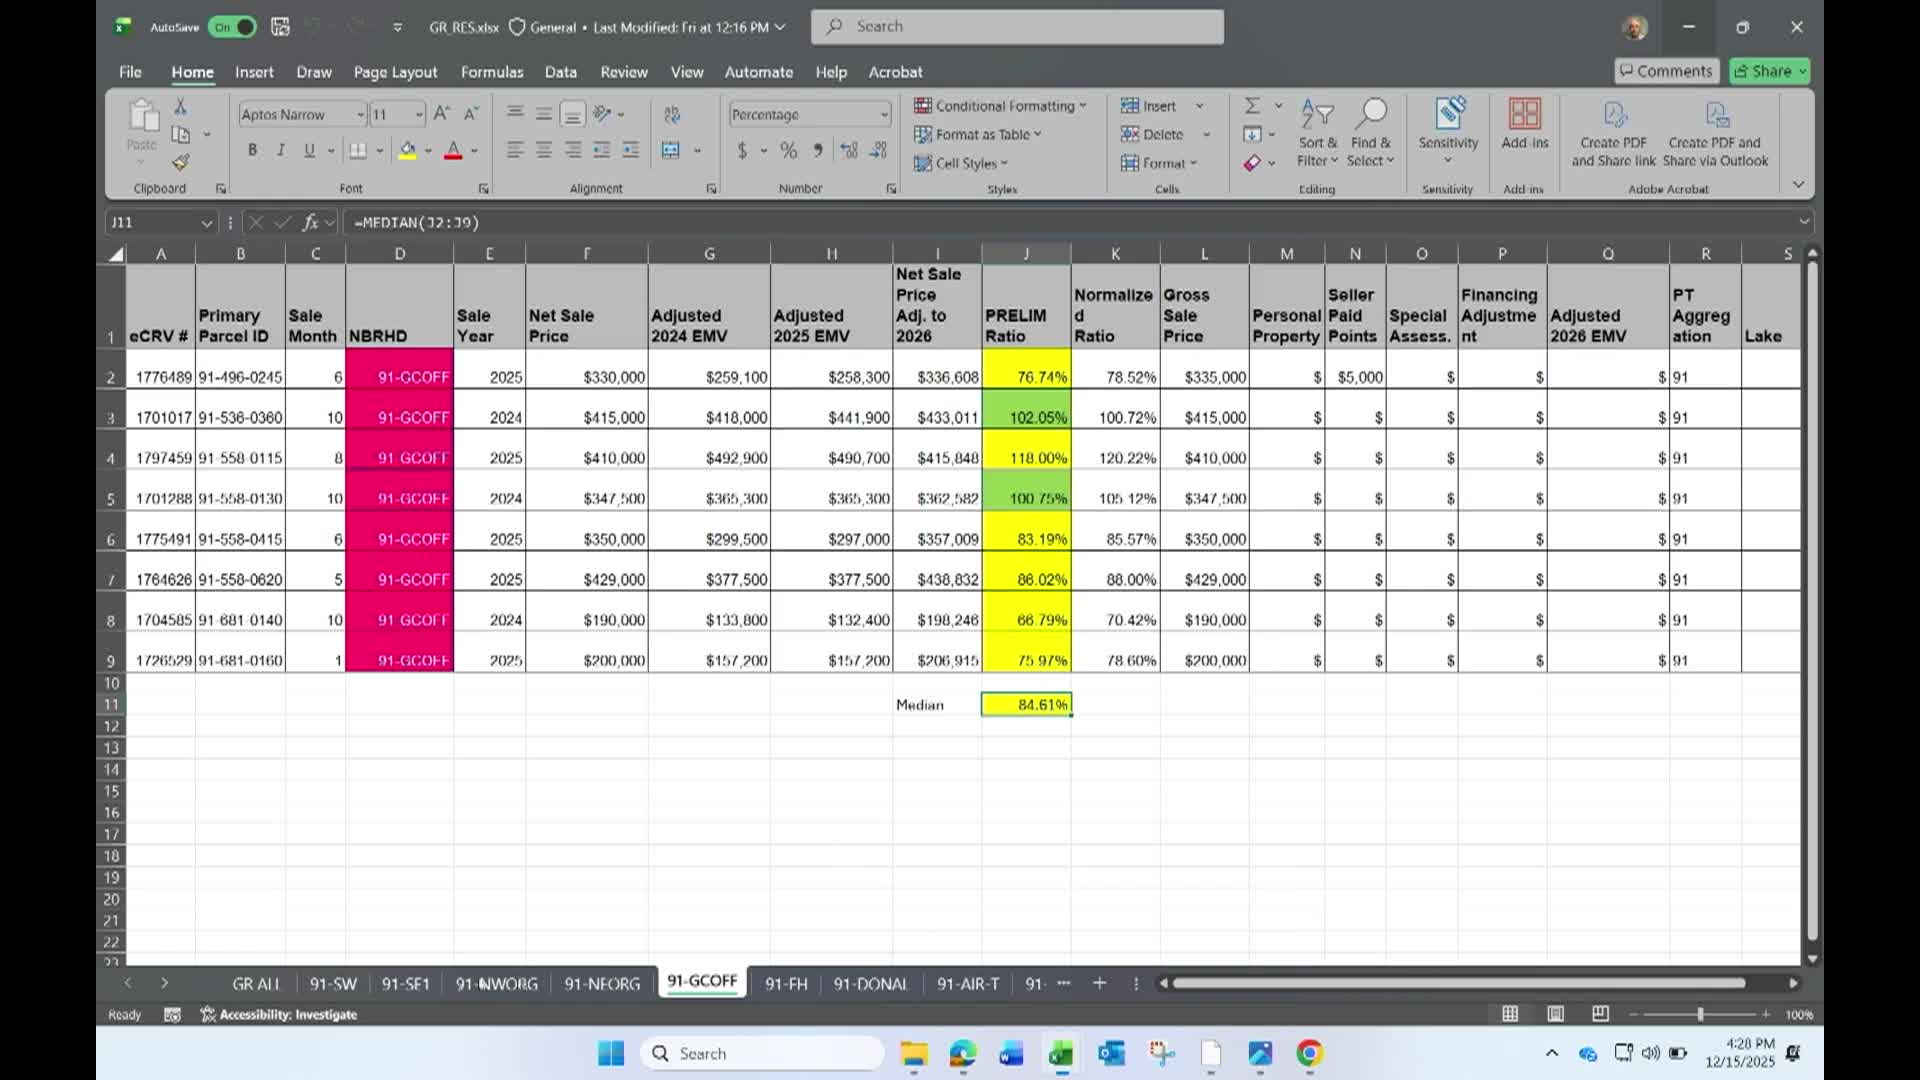1920x1080 pixels.
Task: Toggle AutoSave switch off
Action: [232, 27]
